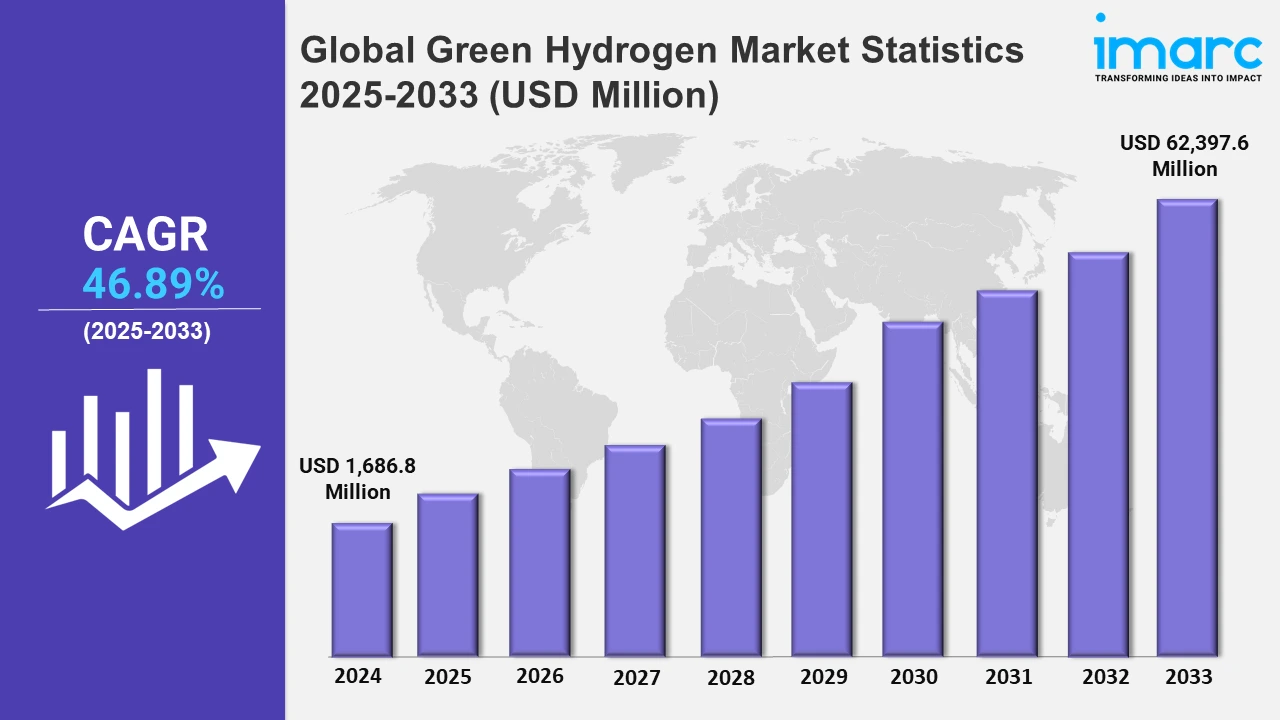Image resolution: width=1280 pixels, height=720 pixels.
Task: Click the 2029 axis label
Action: coord(825,677)
